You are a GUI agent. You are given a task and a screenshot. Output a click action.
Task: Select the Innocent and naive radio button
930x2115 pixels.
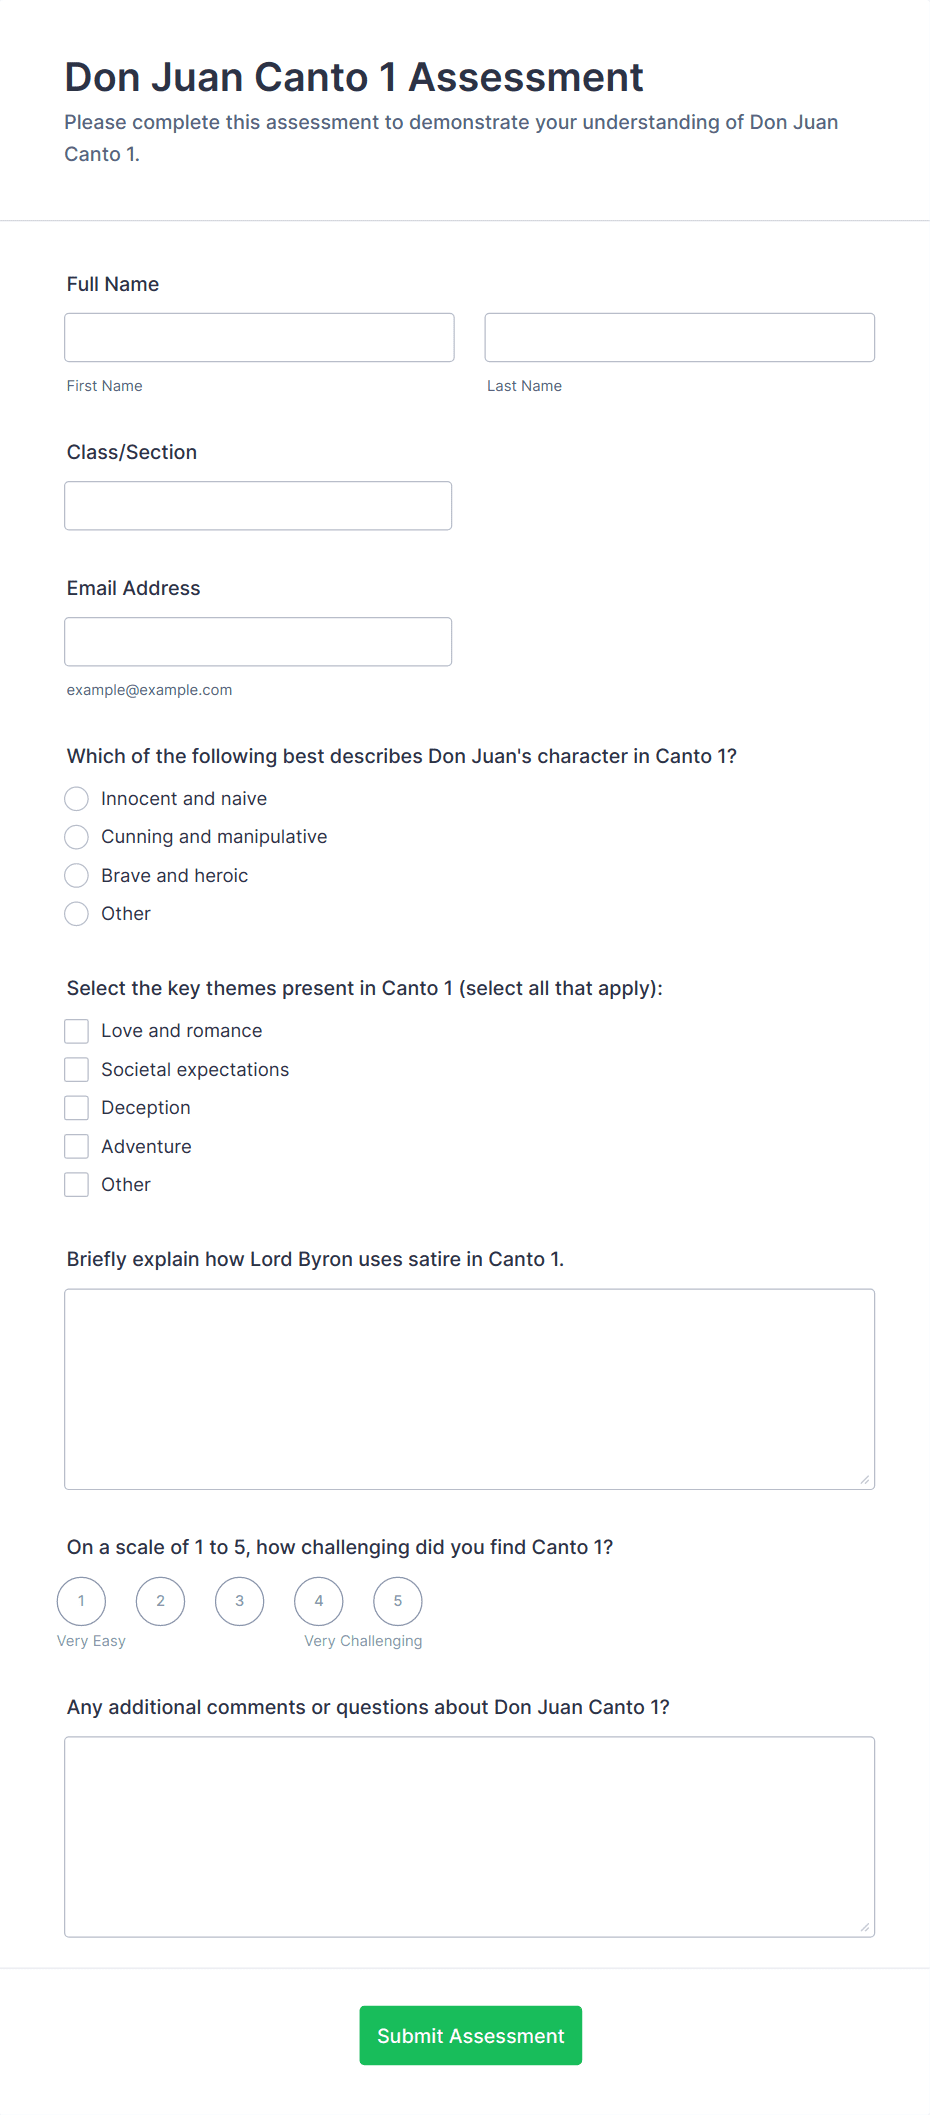(76, 798)
